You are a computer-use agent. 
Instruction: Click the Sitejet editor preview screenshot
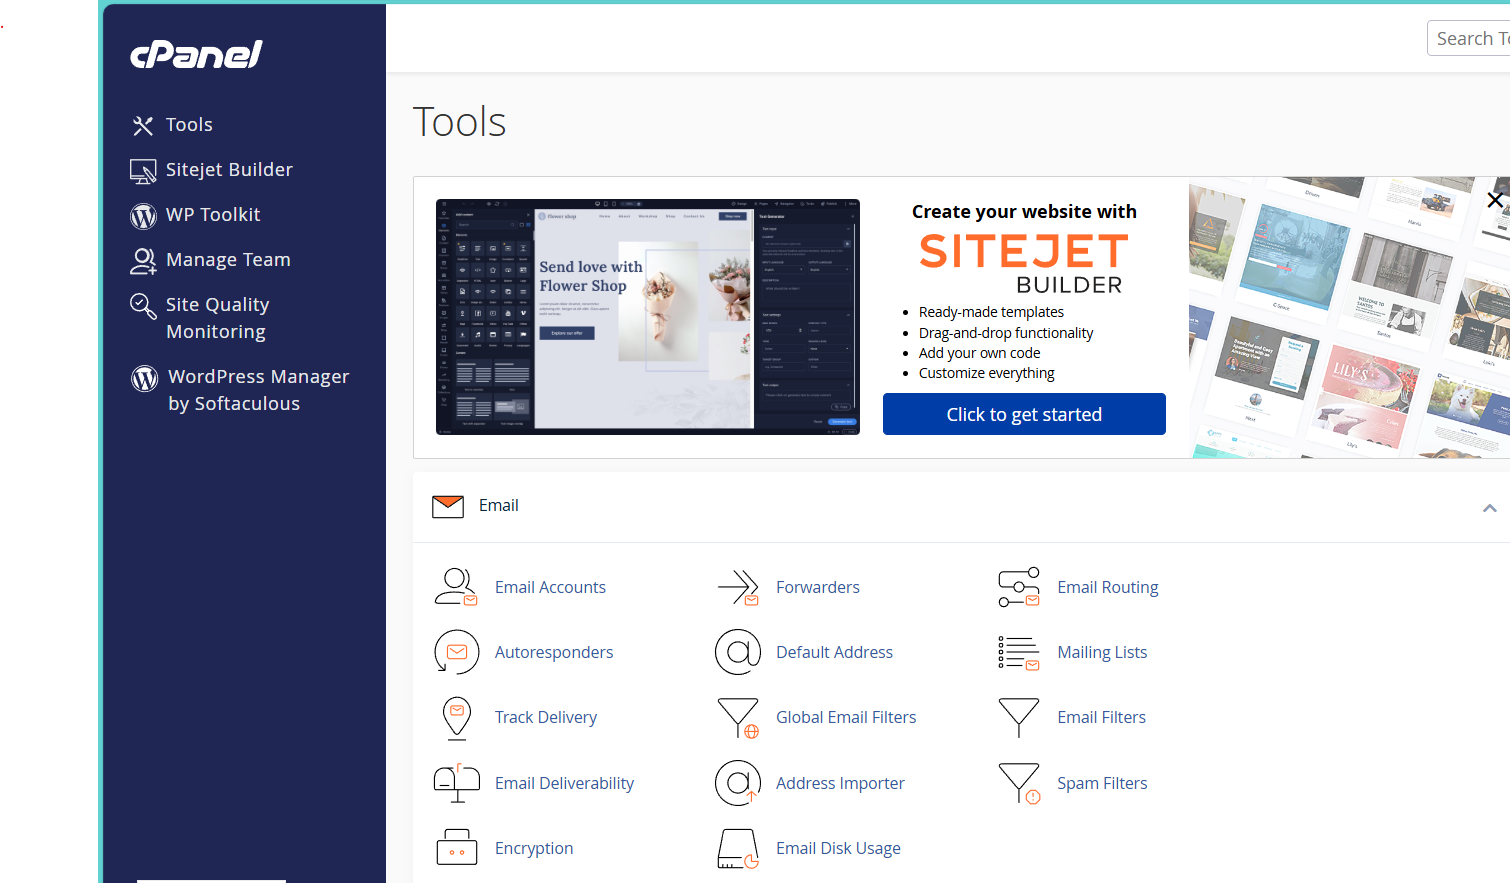tap(648, 317)
